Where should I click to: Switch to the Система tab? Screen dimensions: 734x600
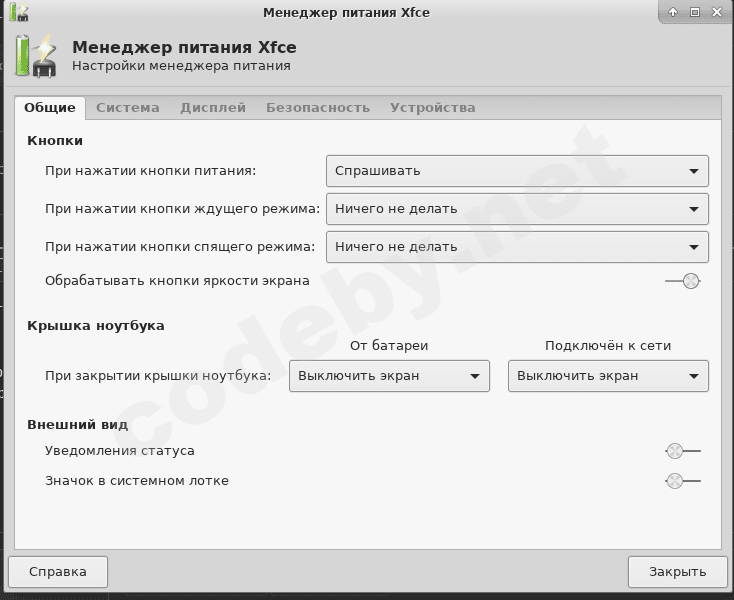(x=128, y=108)
